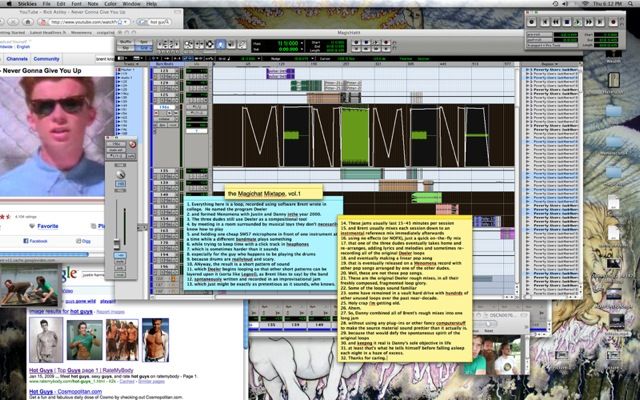
Task: Click the Spotlight search icon
Action: click(x=632, y=4)
